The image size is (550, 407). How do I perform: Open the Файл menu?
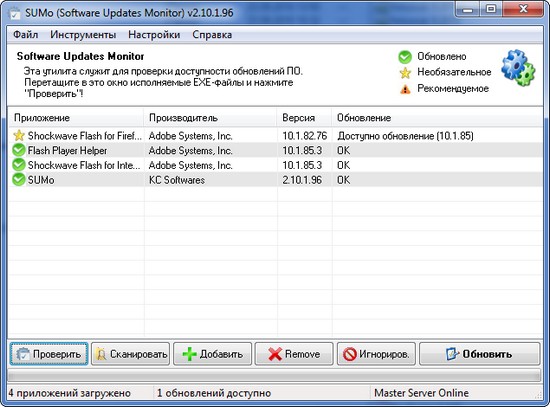pos(25,35)
